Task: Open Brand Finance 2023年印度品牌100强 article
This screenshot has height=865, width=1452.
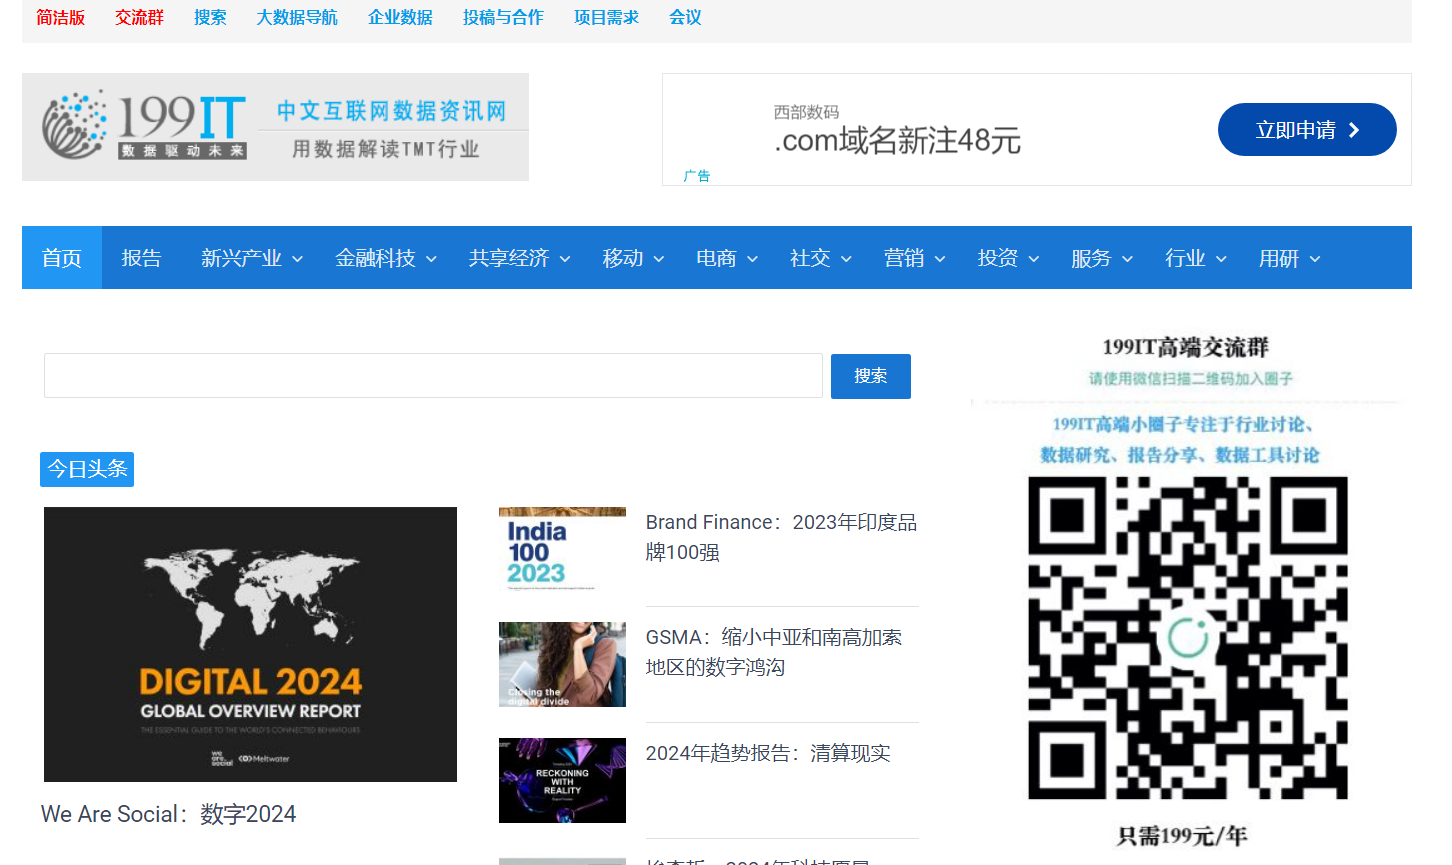Action: point(781,537)
